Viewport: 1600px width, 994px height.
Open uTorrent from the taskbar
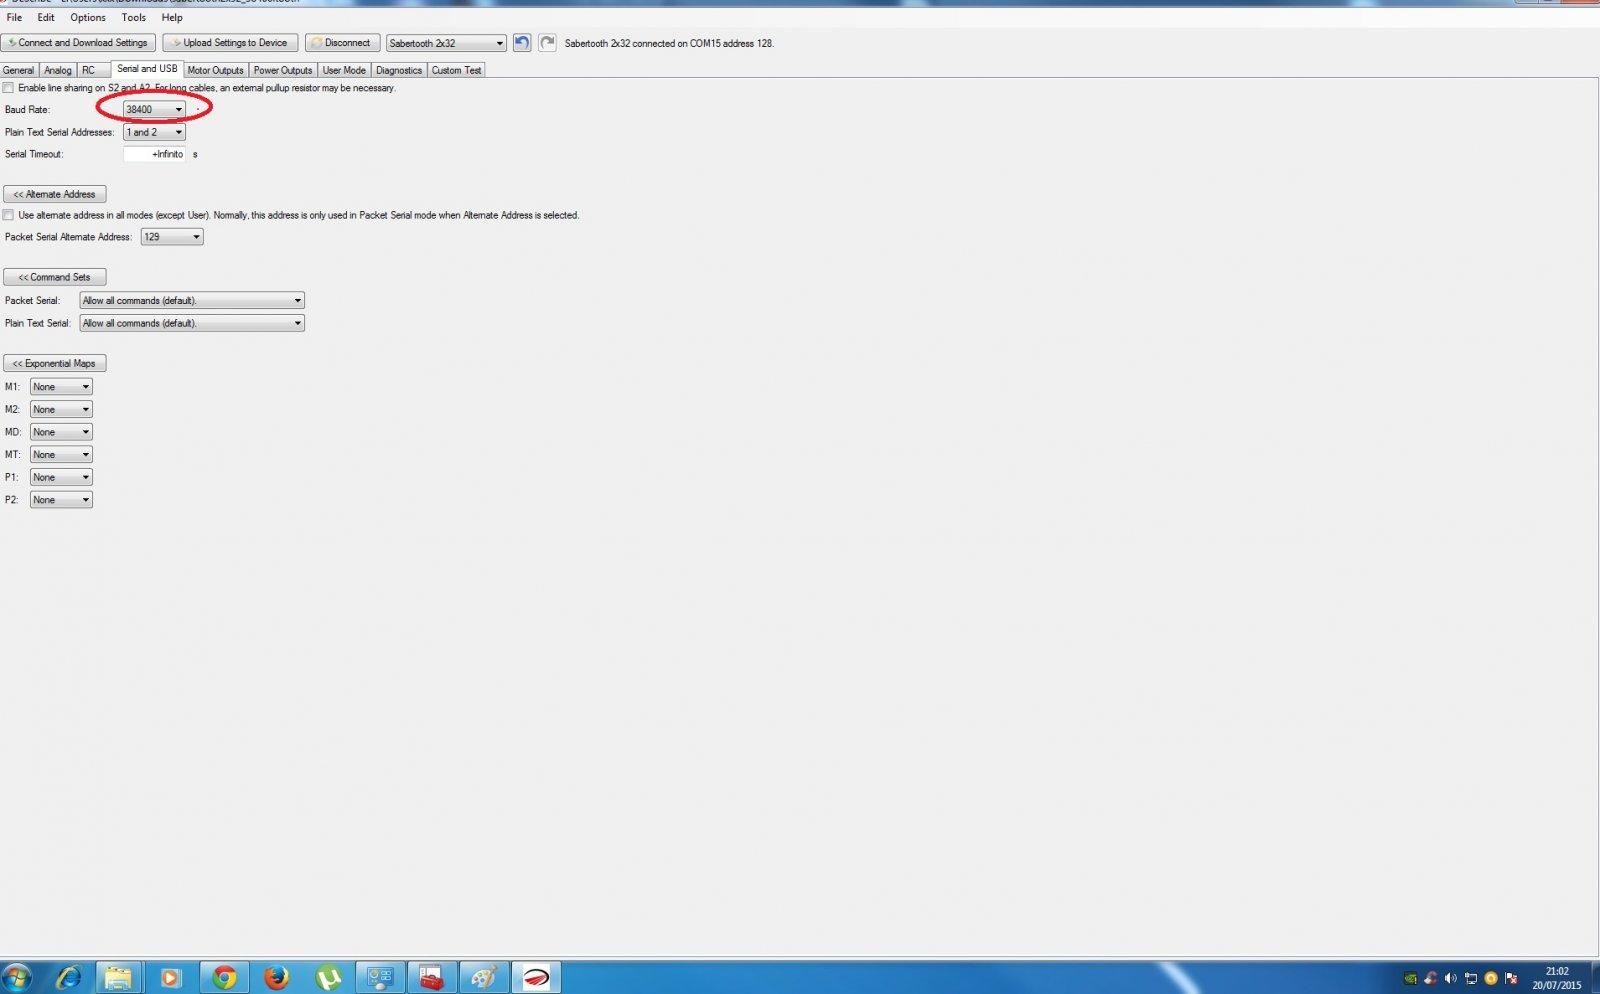(x=328, y=978)
